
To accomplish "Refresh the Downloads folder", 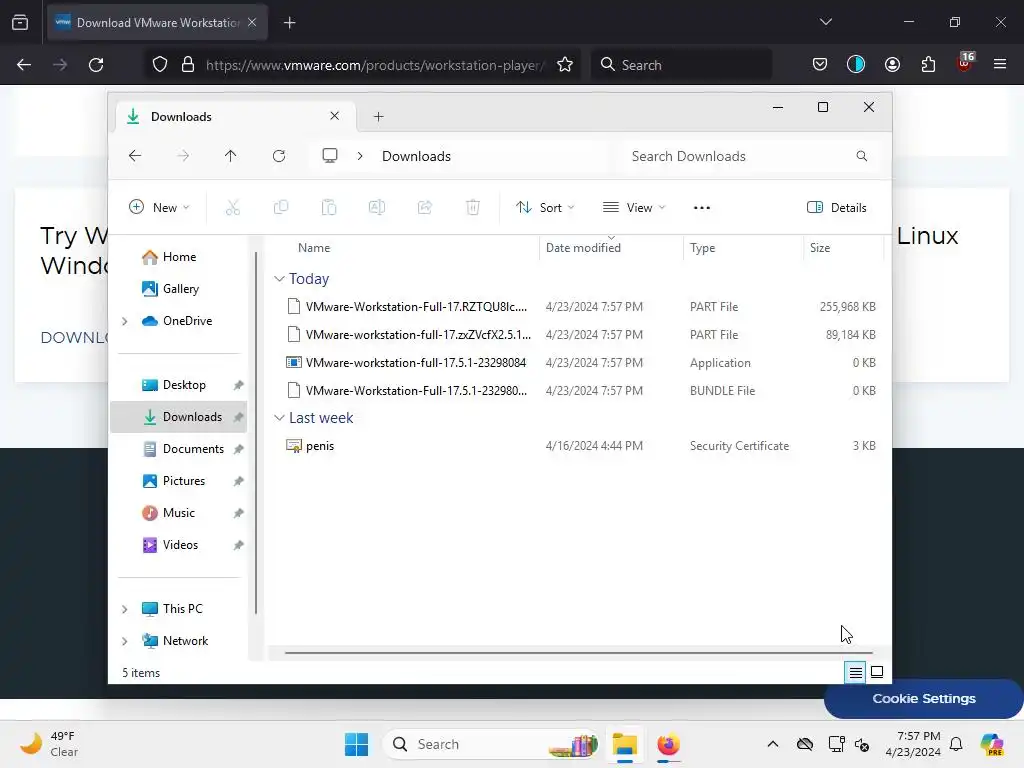I will 279,156.
